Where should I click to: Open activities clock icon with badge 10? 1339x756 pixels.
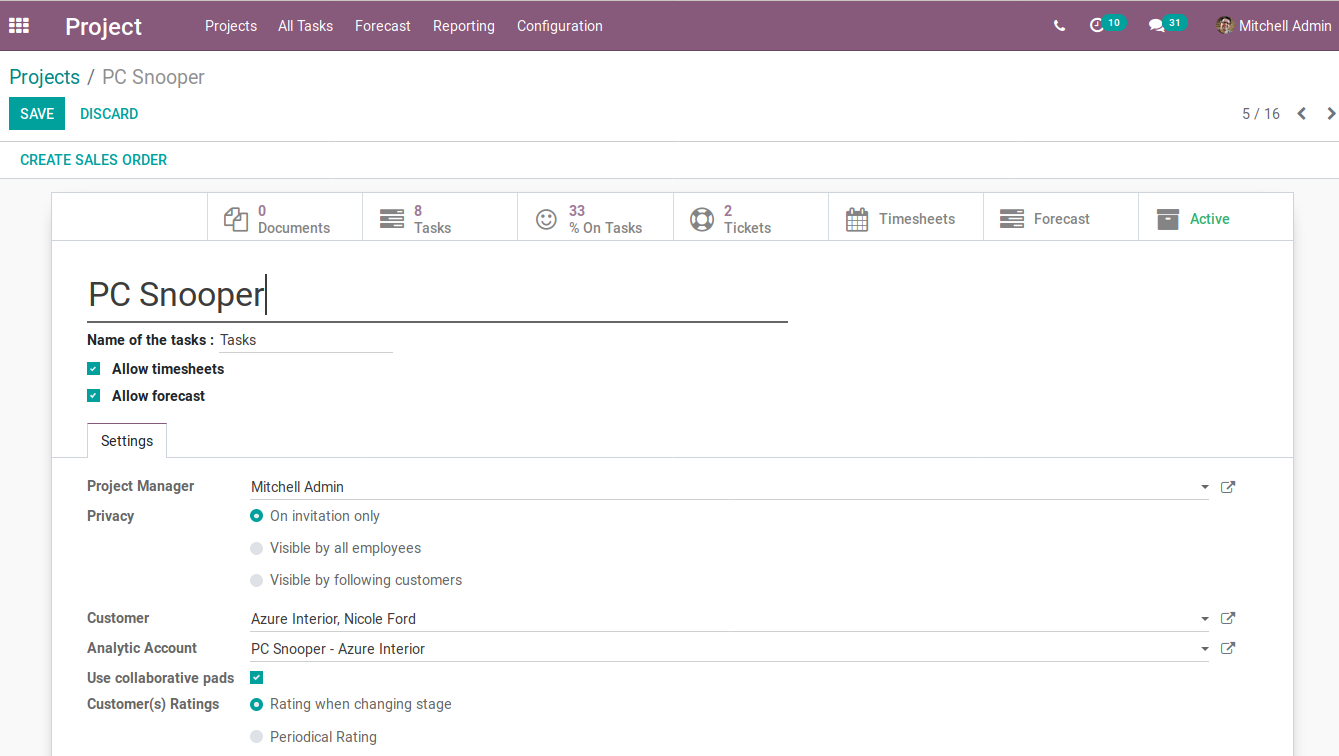point(1097,26)
